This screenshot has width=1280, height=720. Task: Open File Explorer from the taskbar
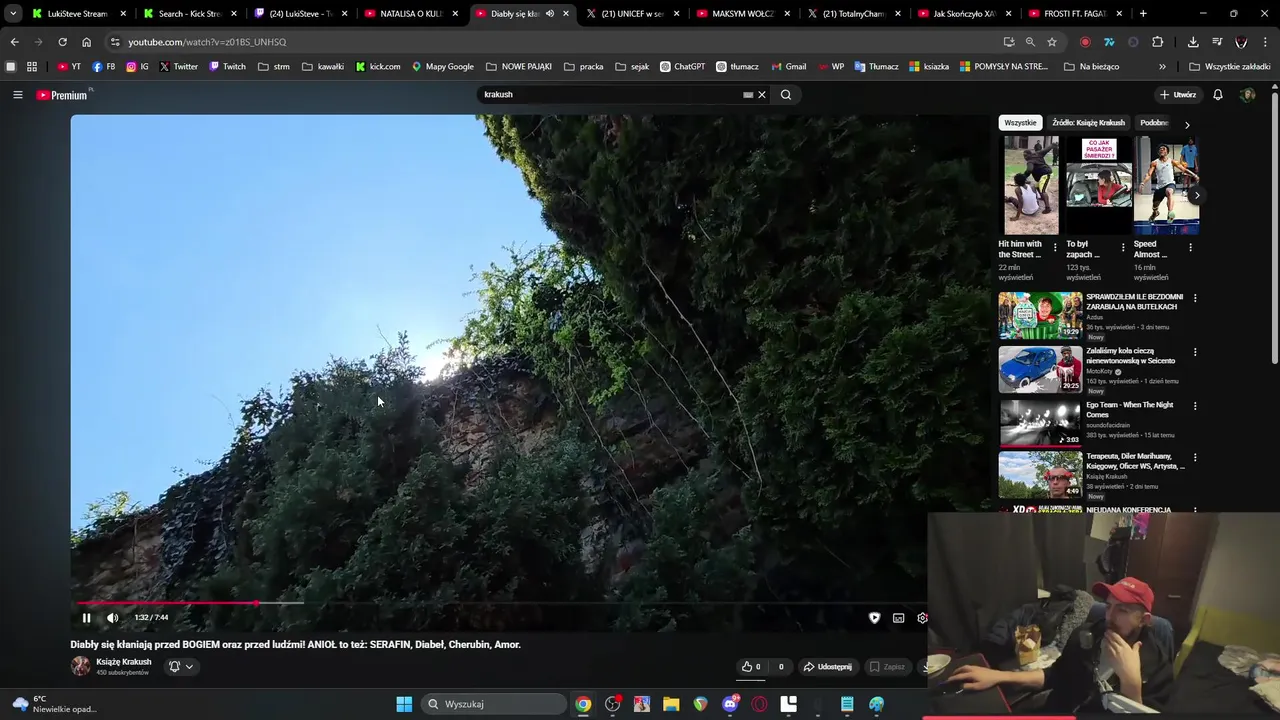click(671, 704)
